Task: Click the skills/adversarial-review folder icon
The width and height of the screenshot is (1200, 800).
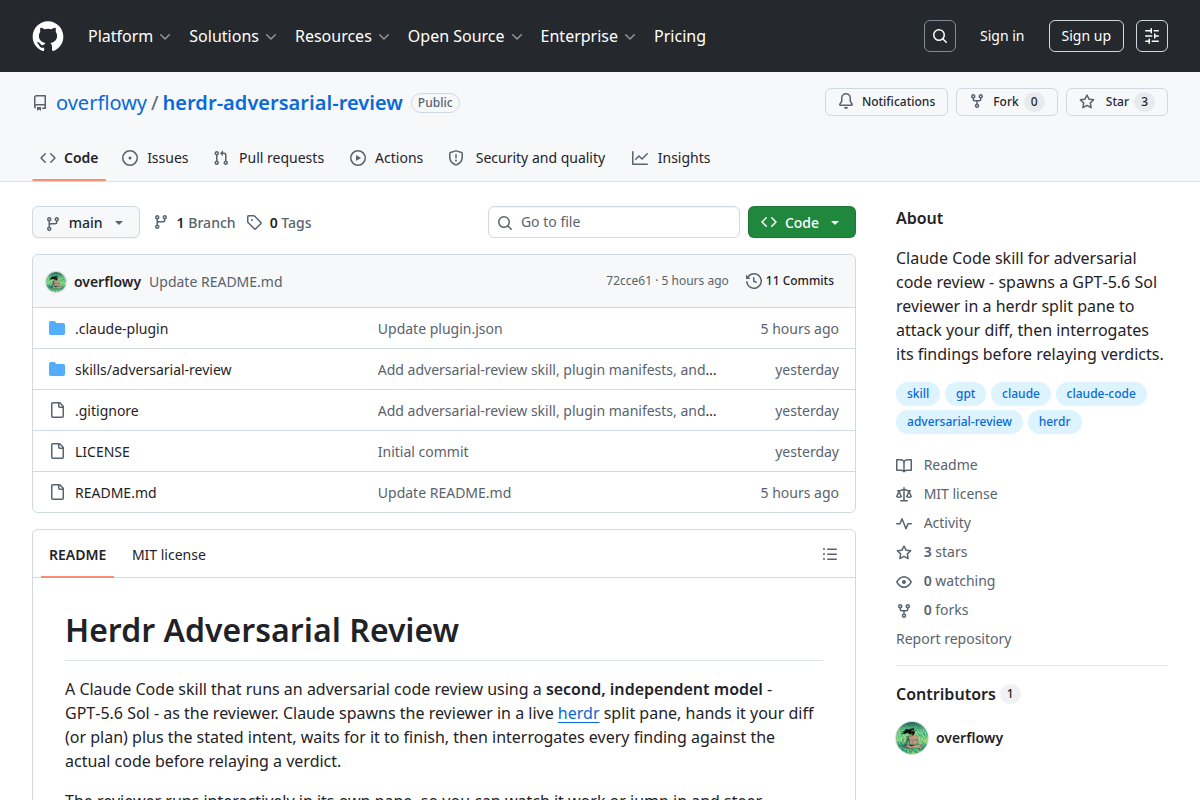Action: 57,370
